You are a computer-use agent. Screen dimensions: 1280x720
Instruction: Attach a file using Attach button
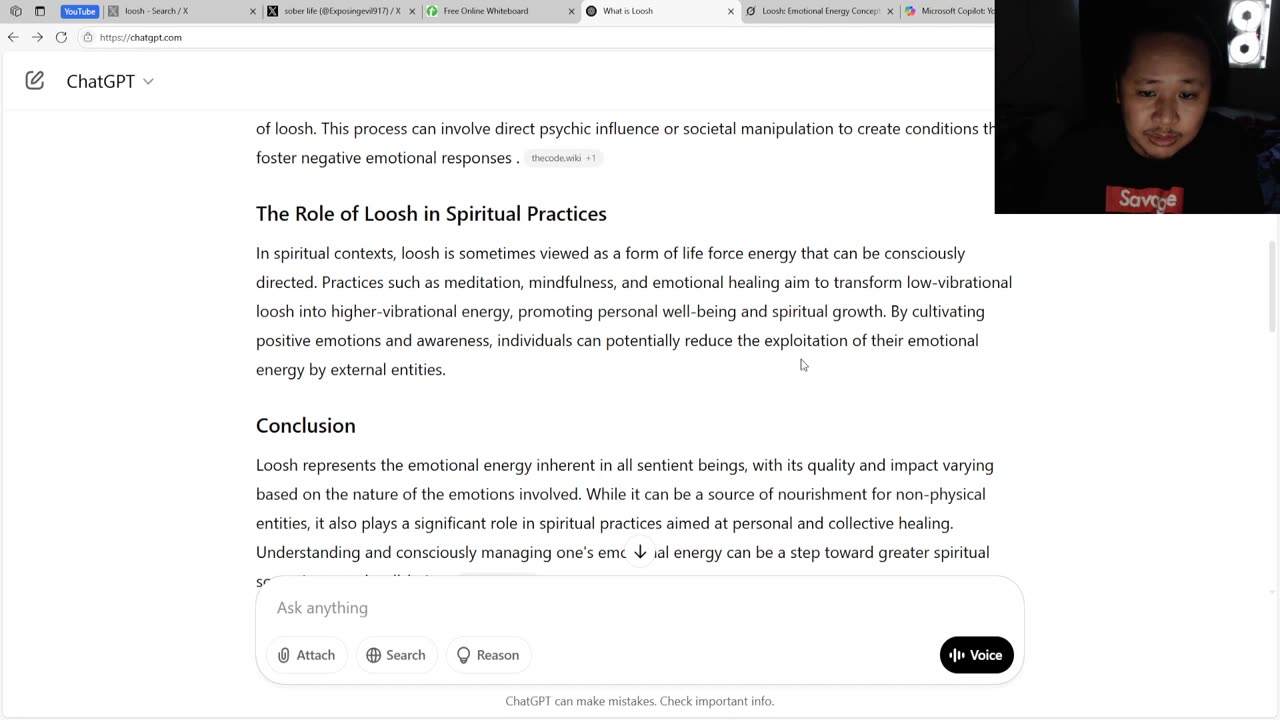click(306, 655)
